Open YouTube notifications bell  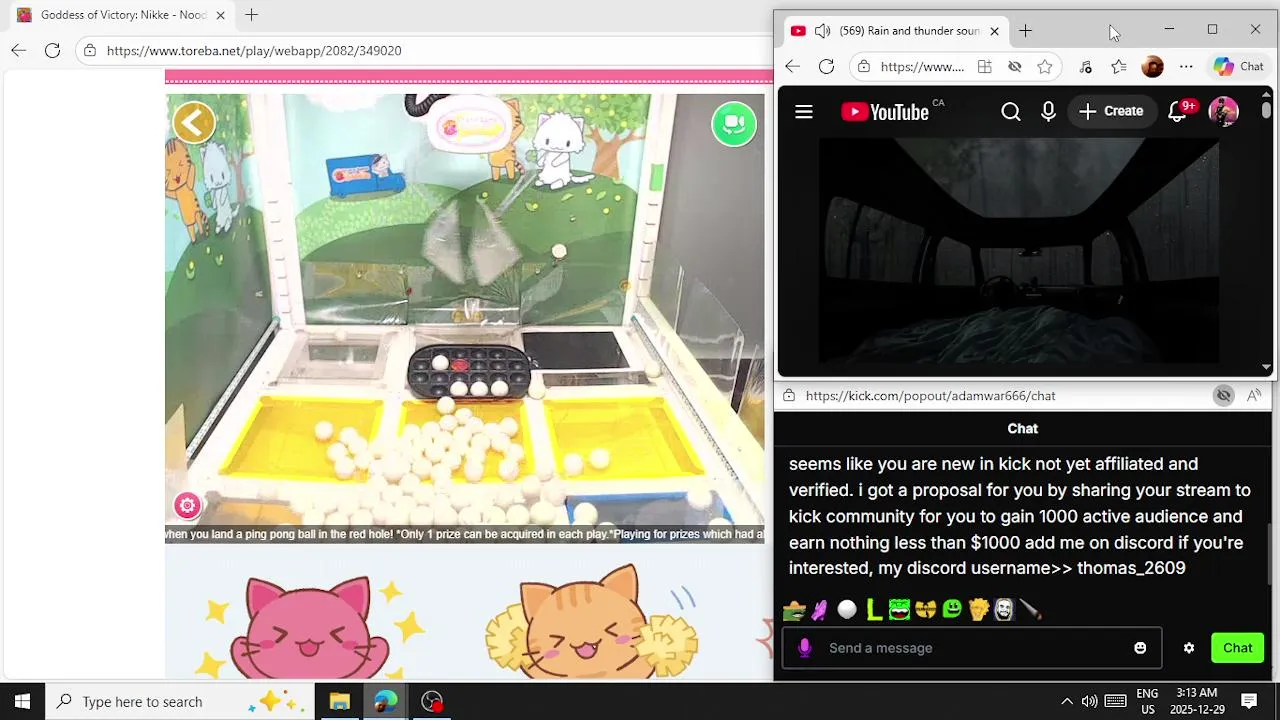pos(1178,112)
